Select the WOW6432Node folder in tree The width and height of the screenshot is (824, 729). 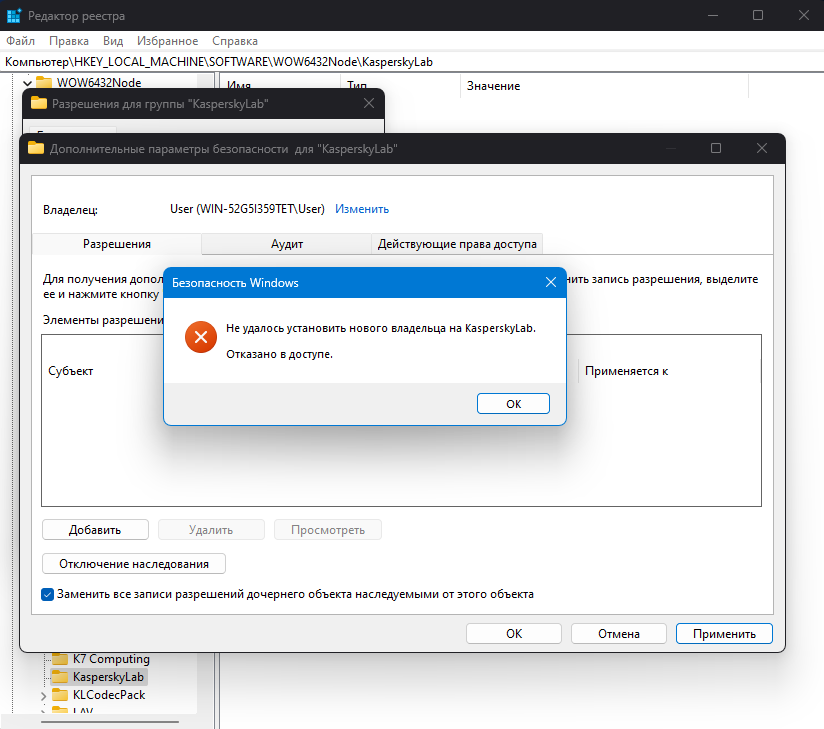(x=99, y=83)
